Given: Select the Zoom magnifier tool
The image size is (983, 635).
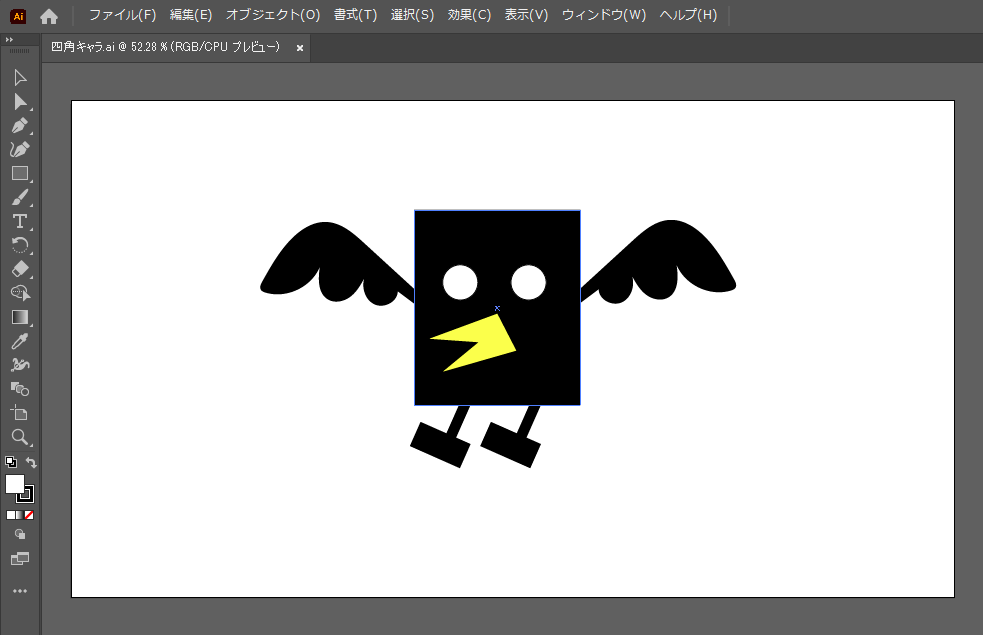Looking at the screenshot, I should (20, 437).
